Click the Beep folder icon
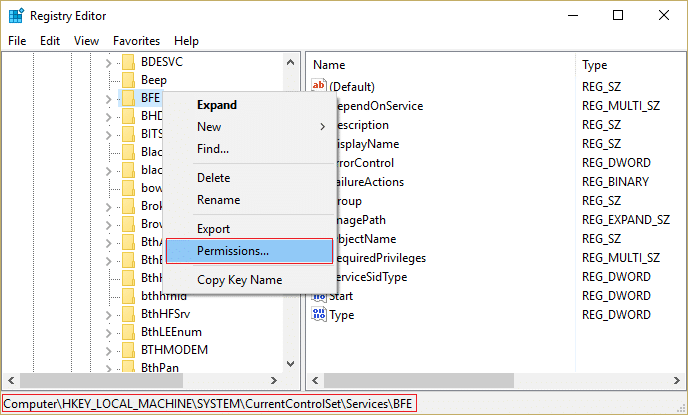 coord(127,80)
